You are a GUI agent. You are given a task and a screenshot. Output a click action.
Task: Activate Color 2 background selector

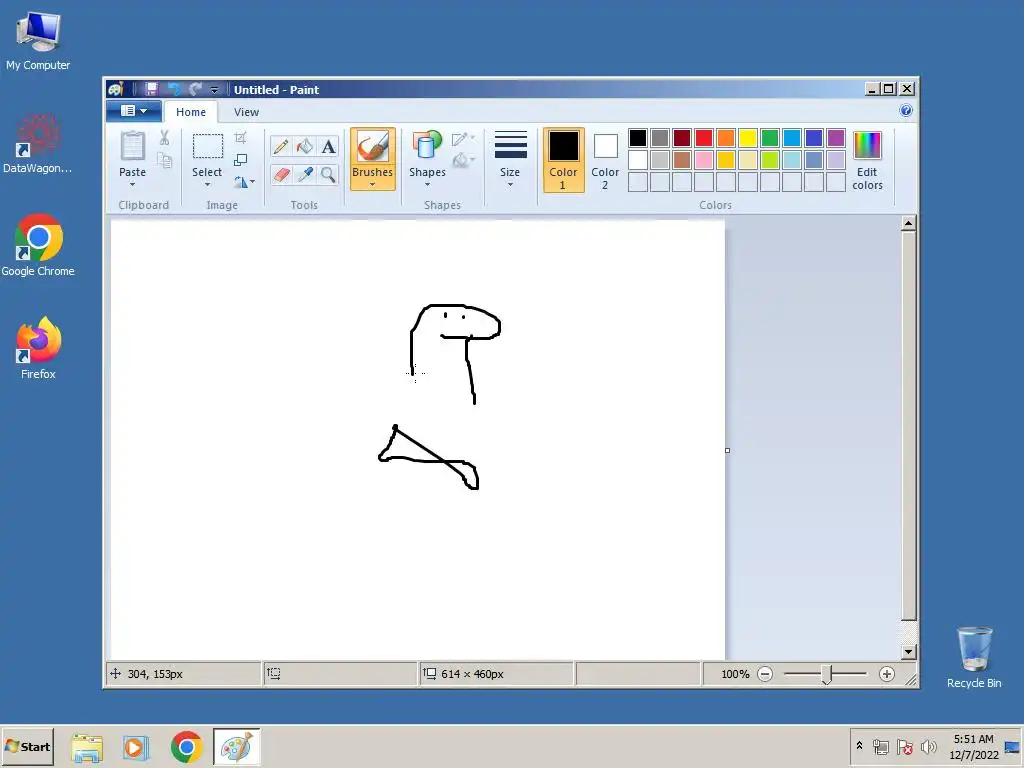[605, 160]
